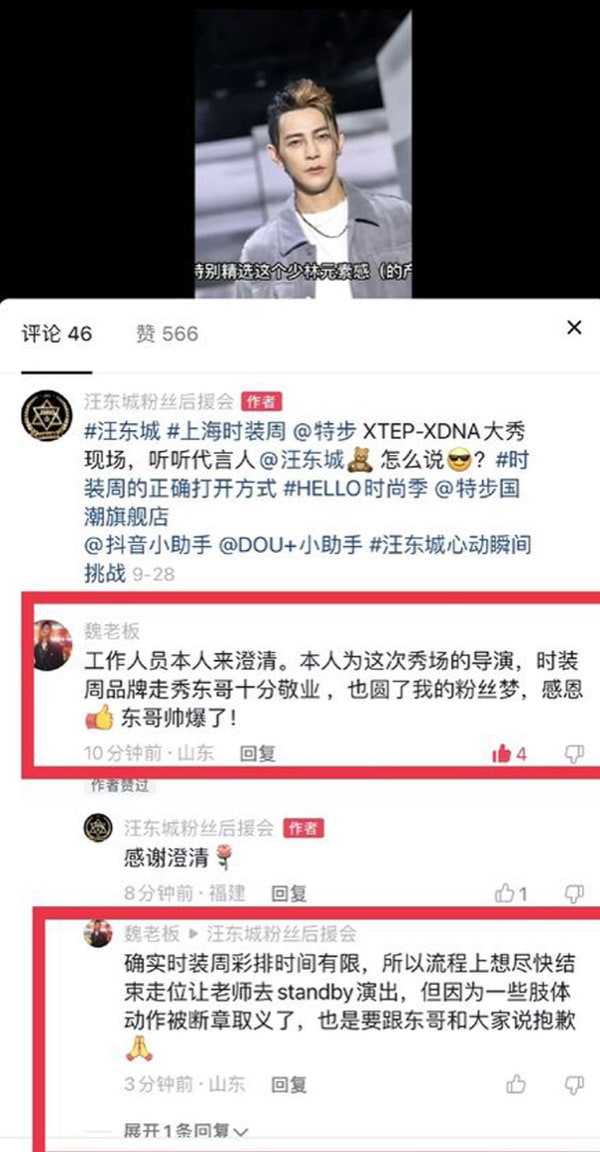Tap 魏老板's small avatar in the reply
Screen dimensions: 600x1152
click(98, 934)
